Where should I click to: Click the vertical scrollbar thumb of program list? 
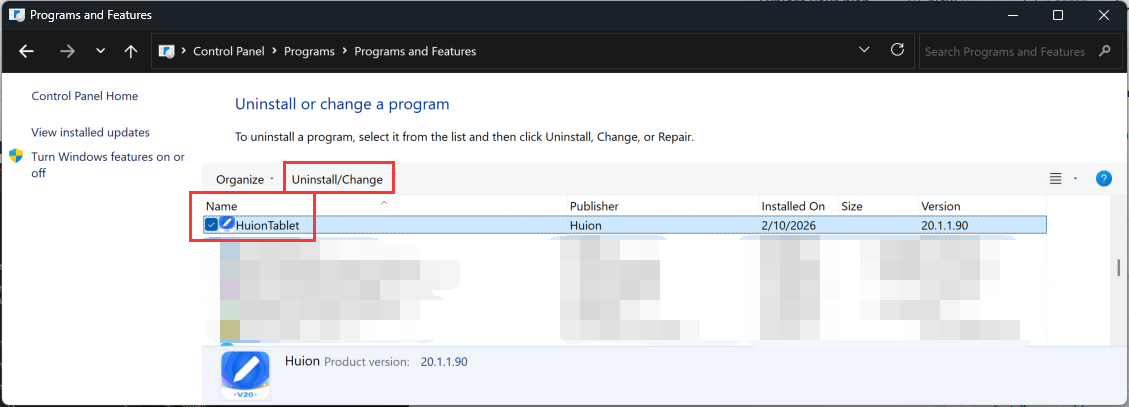[x=1118, y=267]
